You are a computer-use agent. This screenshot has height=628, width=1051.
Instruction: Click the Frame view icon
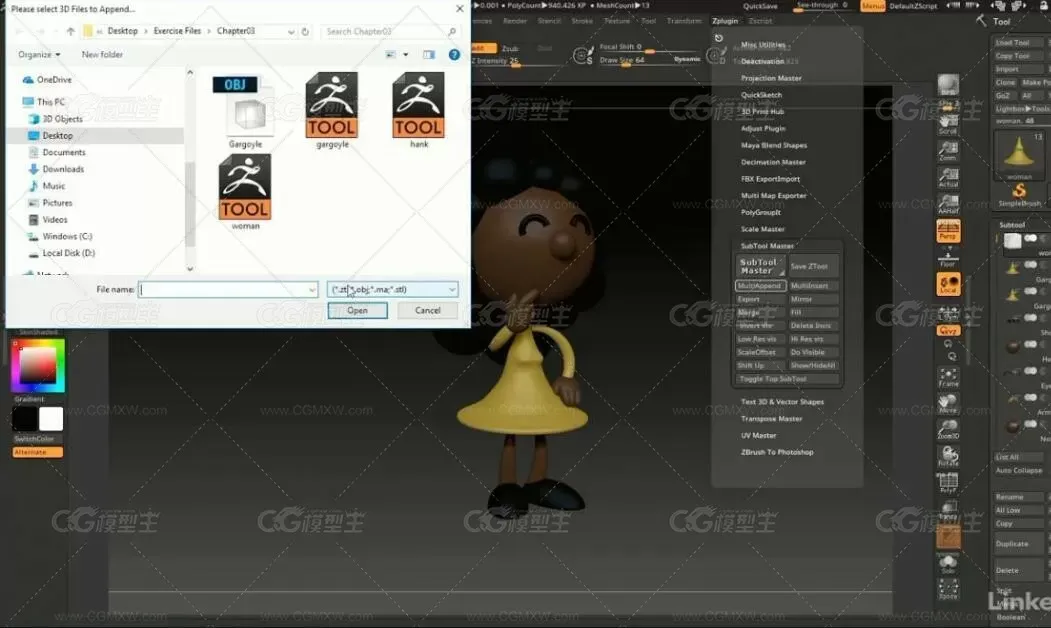pyautogui.click(x=948, y=377)
